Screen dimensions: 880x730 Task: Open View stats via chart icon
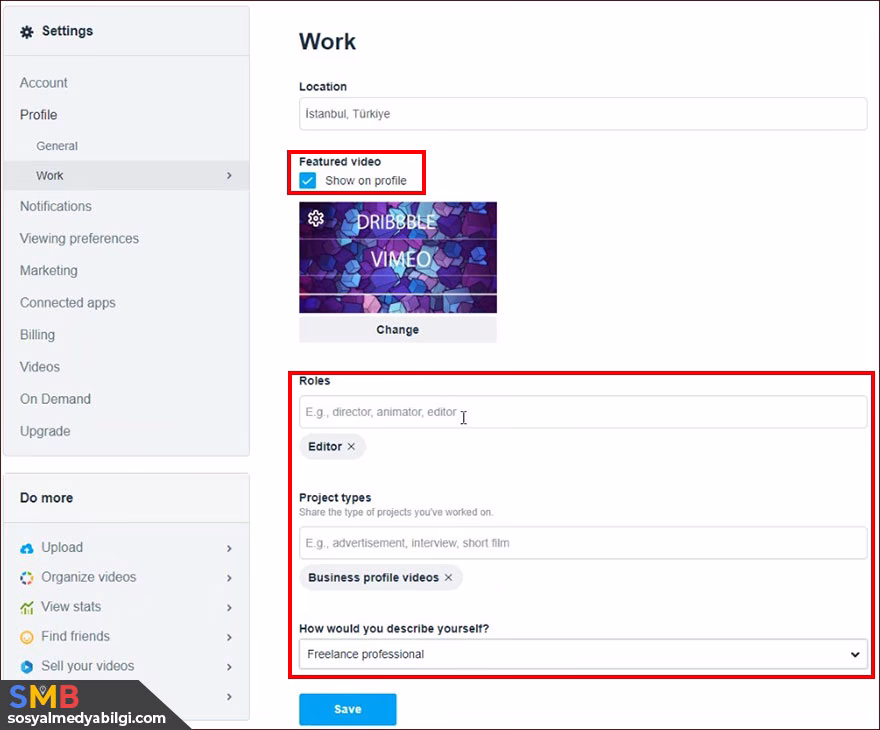coord(26,607)
